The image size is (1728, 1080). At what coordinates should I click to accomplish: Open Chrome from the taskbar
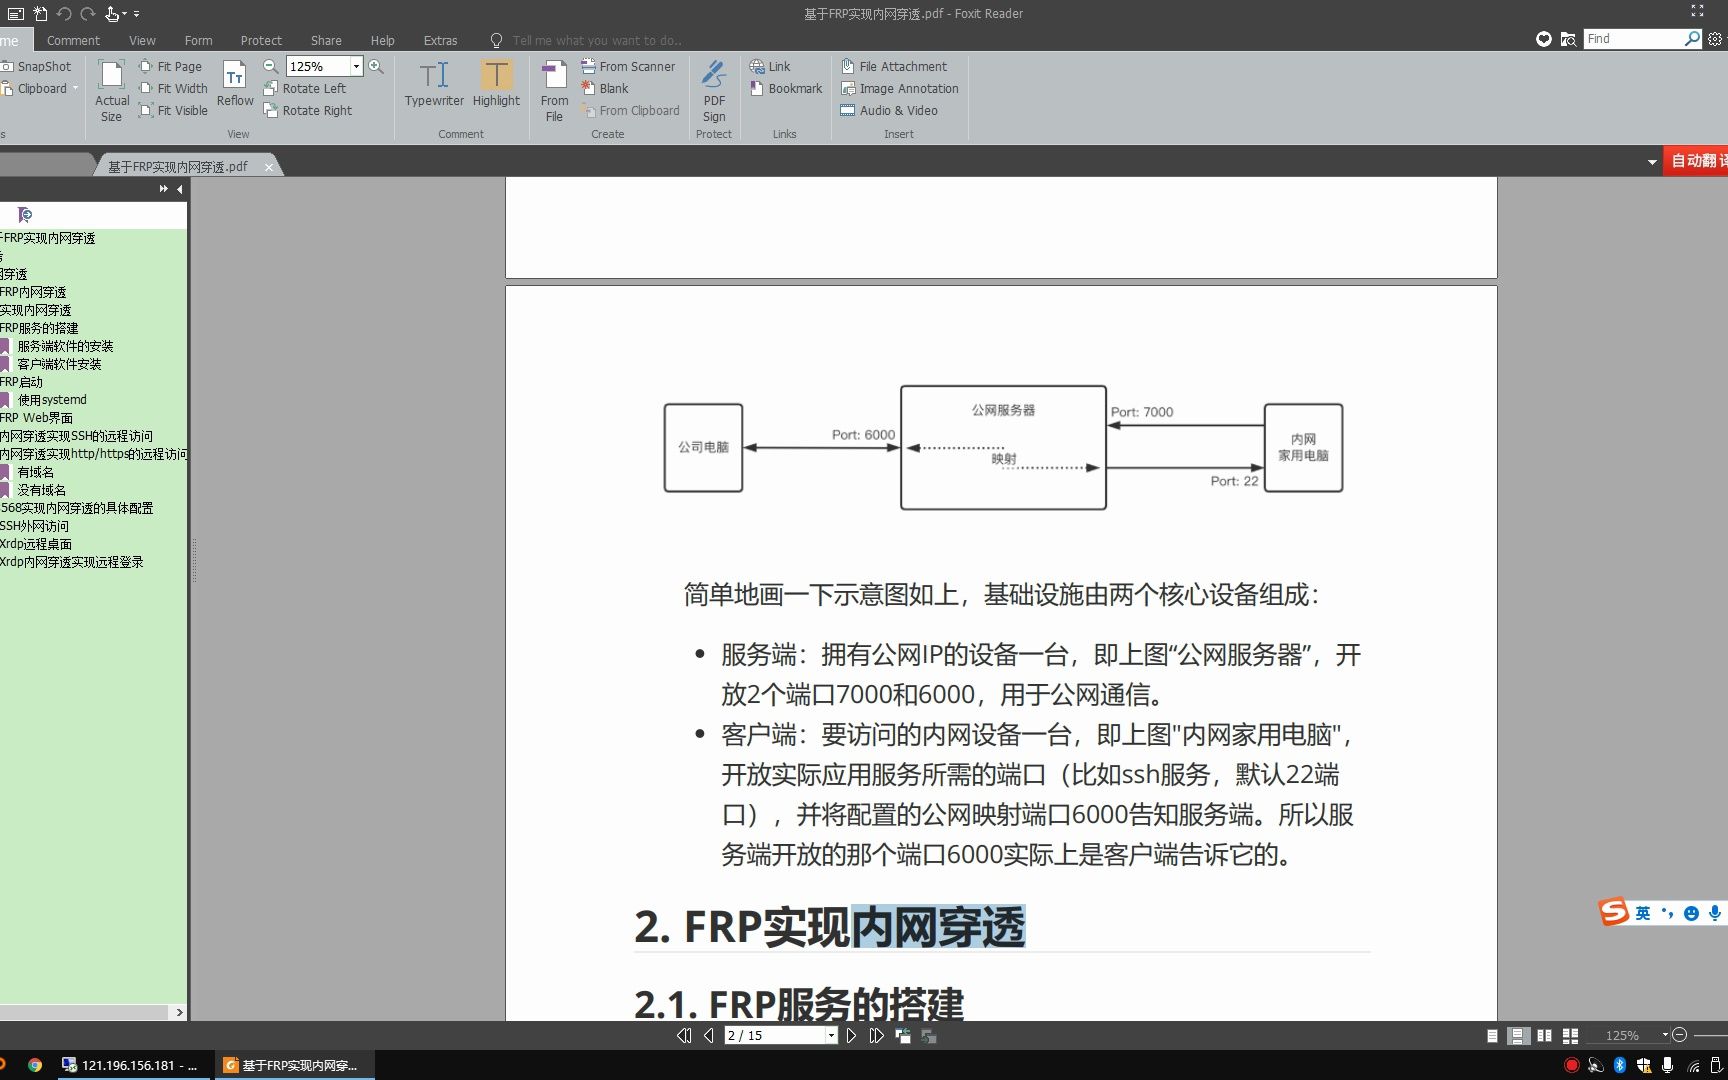point(35,1065)
